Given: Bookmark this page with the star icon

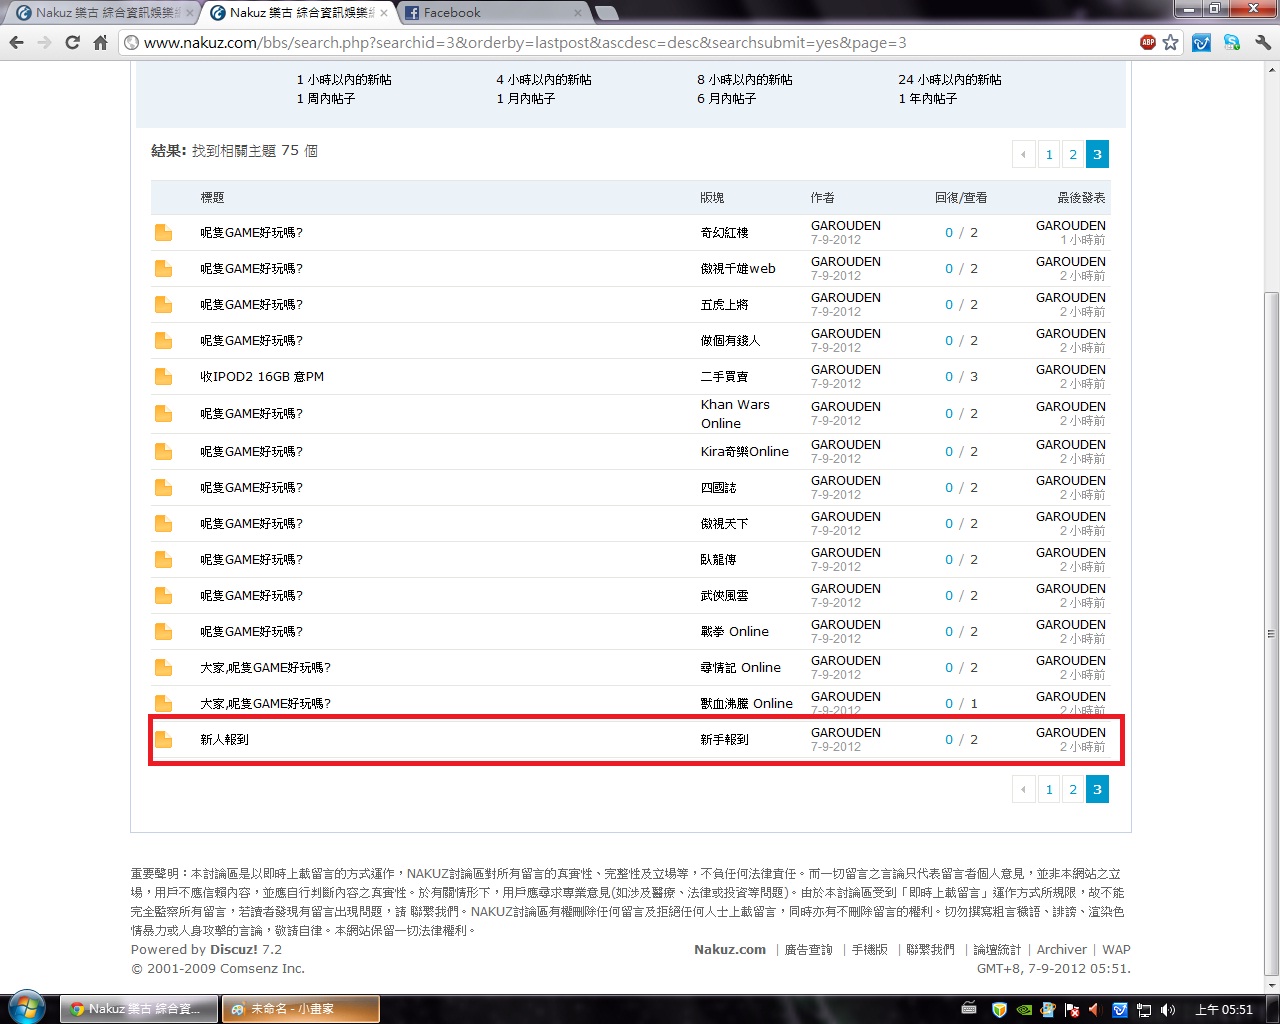Looking at the screenshot, I should (x=1170, y=42).
